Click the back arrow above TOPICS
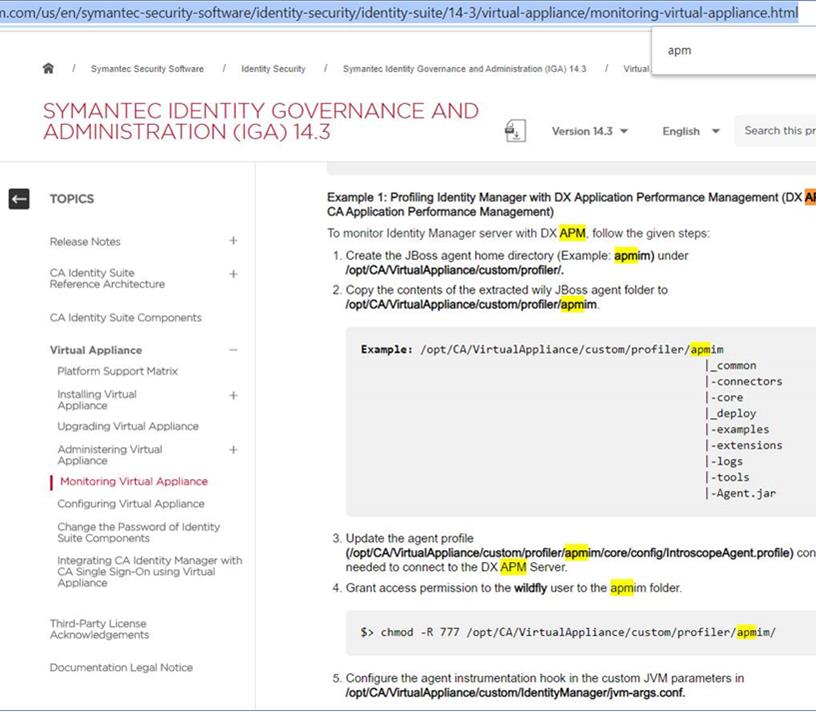The width and height of the screenshot is (816, 712). click(x=18, y=198)
